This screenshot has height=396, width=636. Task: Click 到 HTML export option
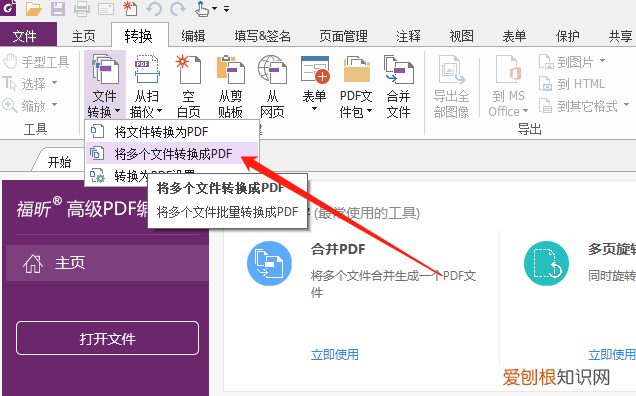click(572, 84)
